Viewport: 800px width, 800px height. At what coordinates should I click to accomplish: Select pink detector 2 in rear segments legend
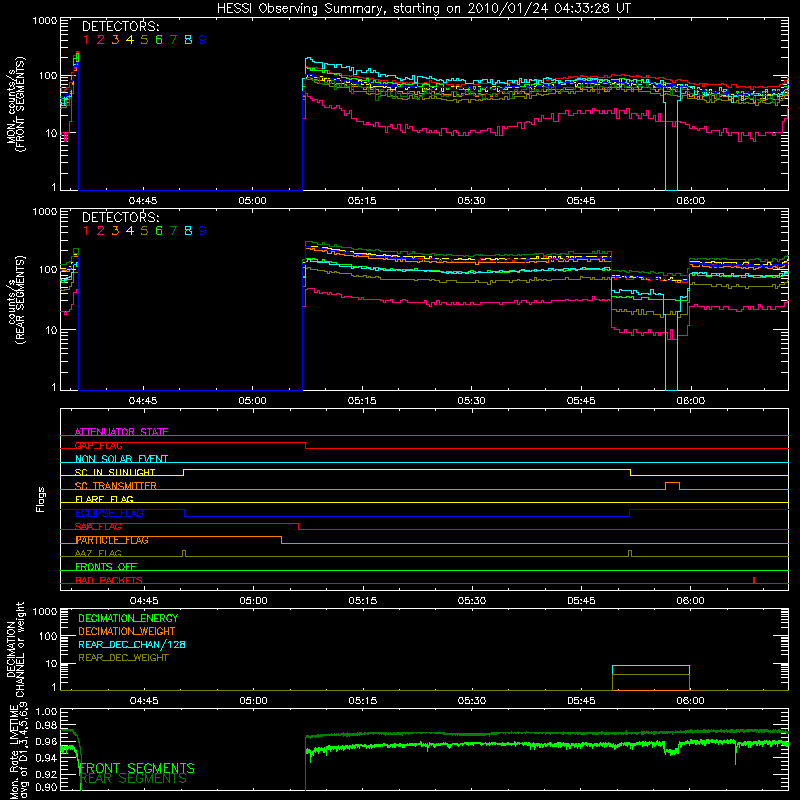tap(101, 231)
